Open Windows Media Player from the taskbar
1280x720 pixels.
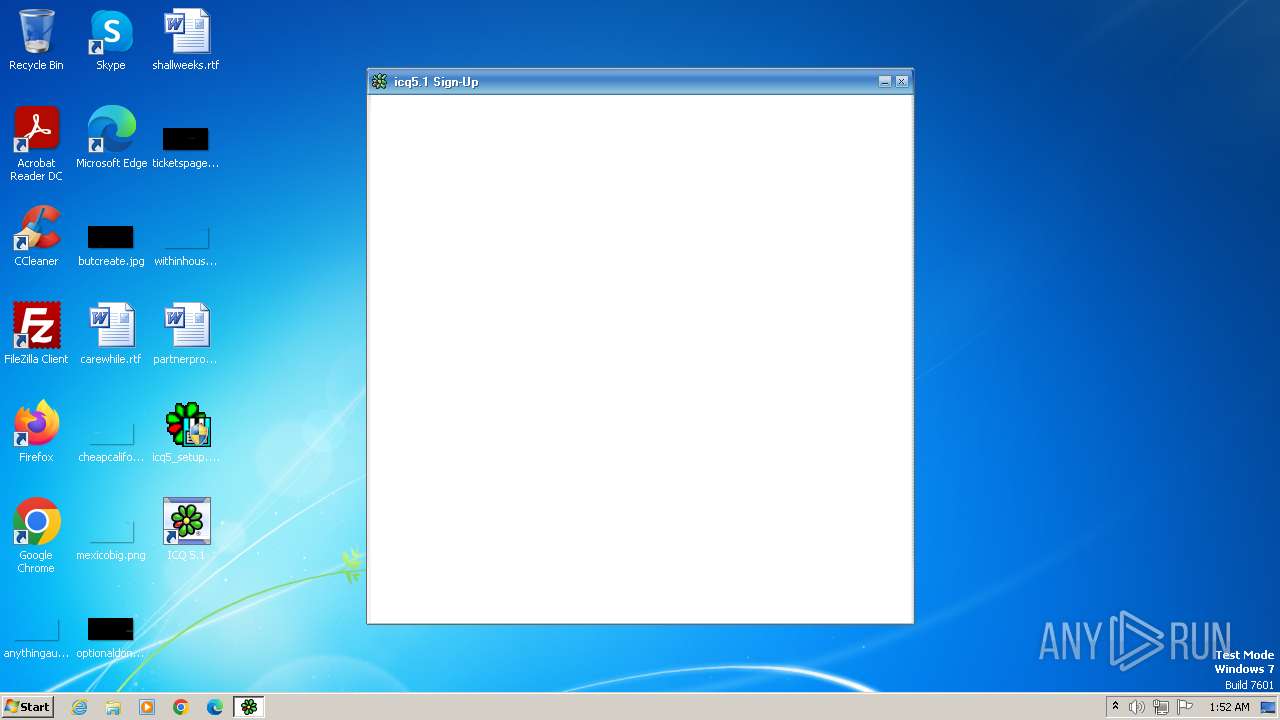(147, 707)
